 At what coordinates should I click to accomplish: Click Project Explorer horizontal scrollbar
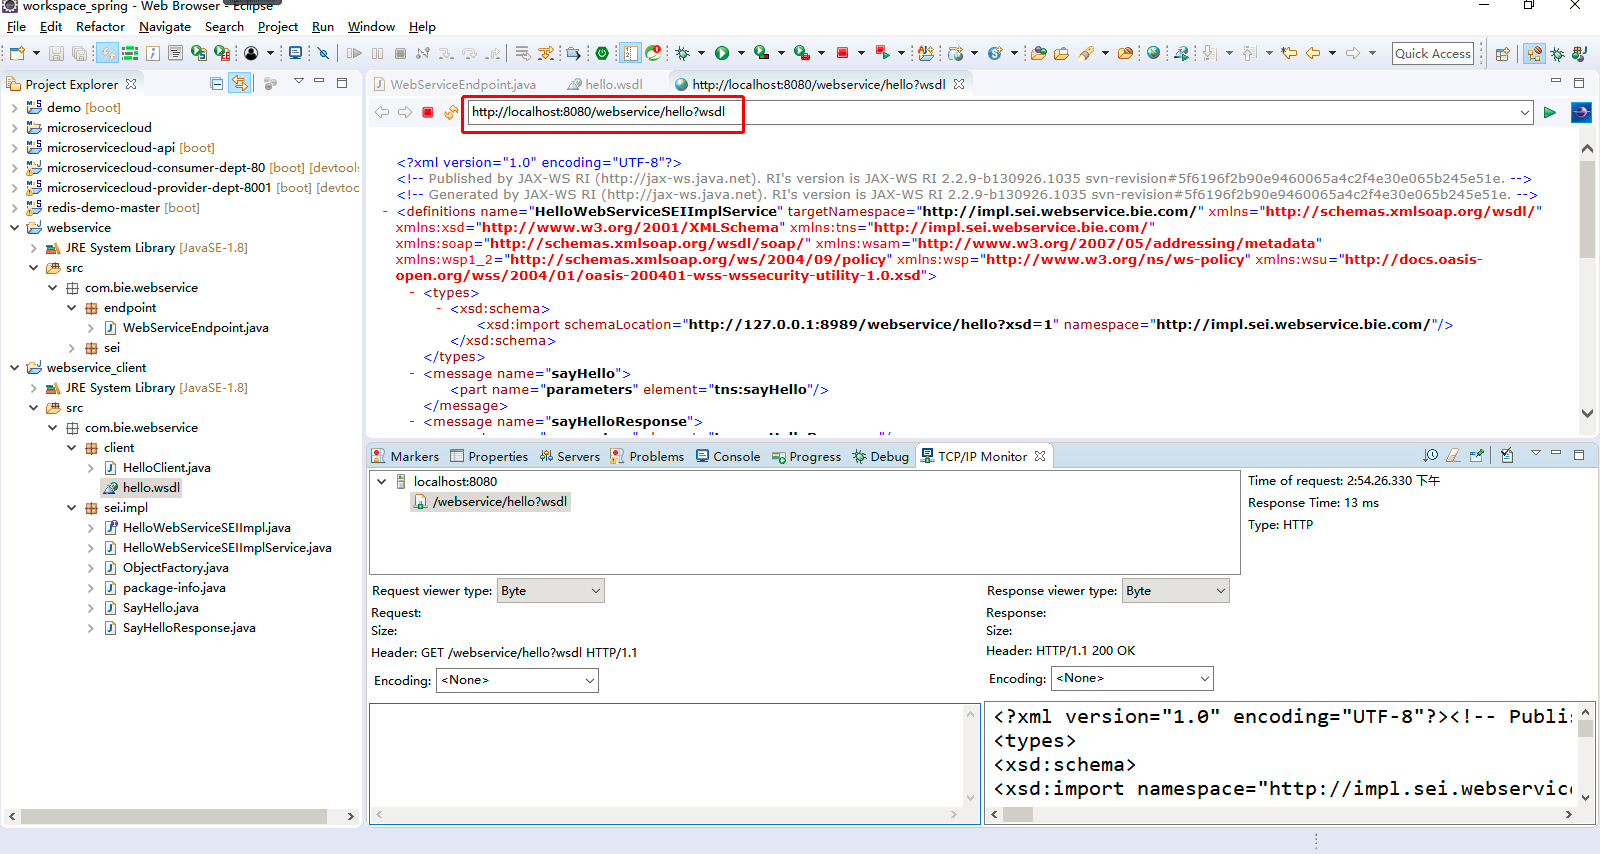[174, 816]
